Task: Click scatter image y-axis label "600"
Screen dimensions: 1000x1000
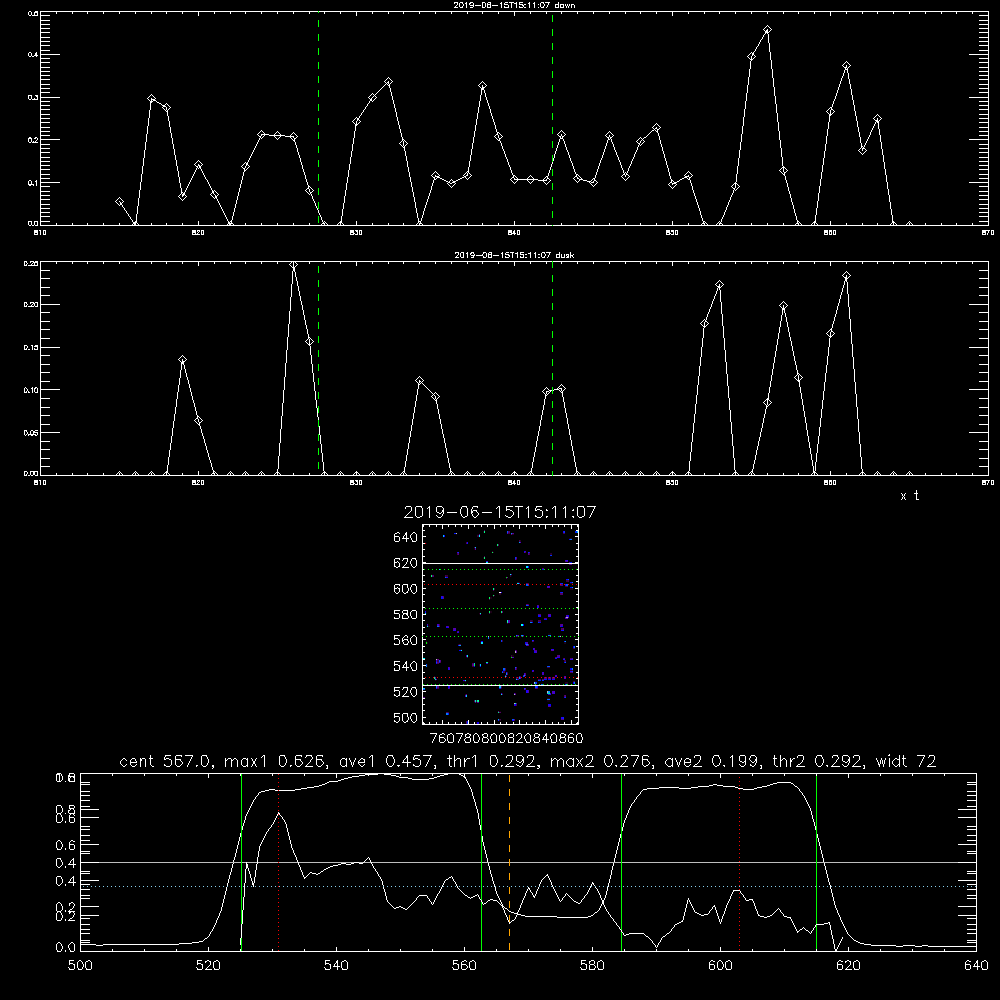Action: (x=406, y=589)
